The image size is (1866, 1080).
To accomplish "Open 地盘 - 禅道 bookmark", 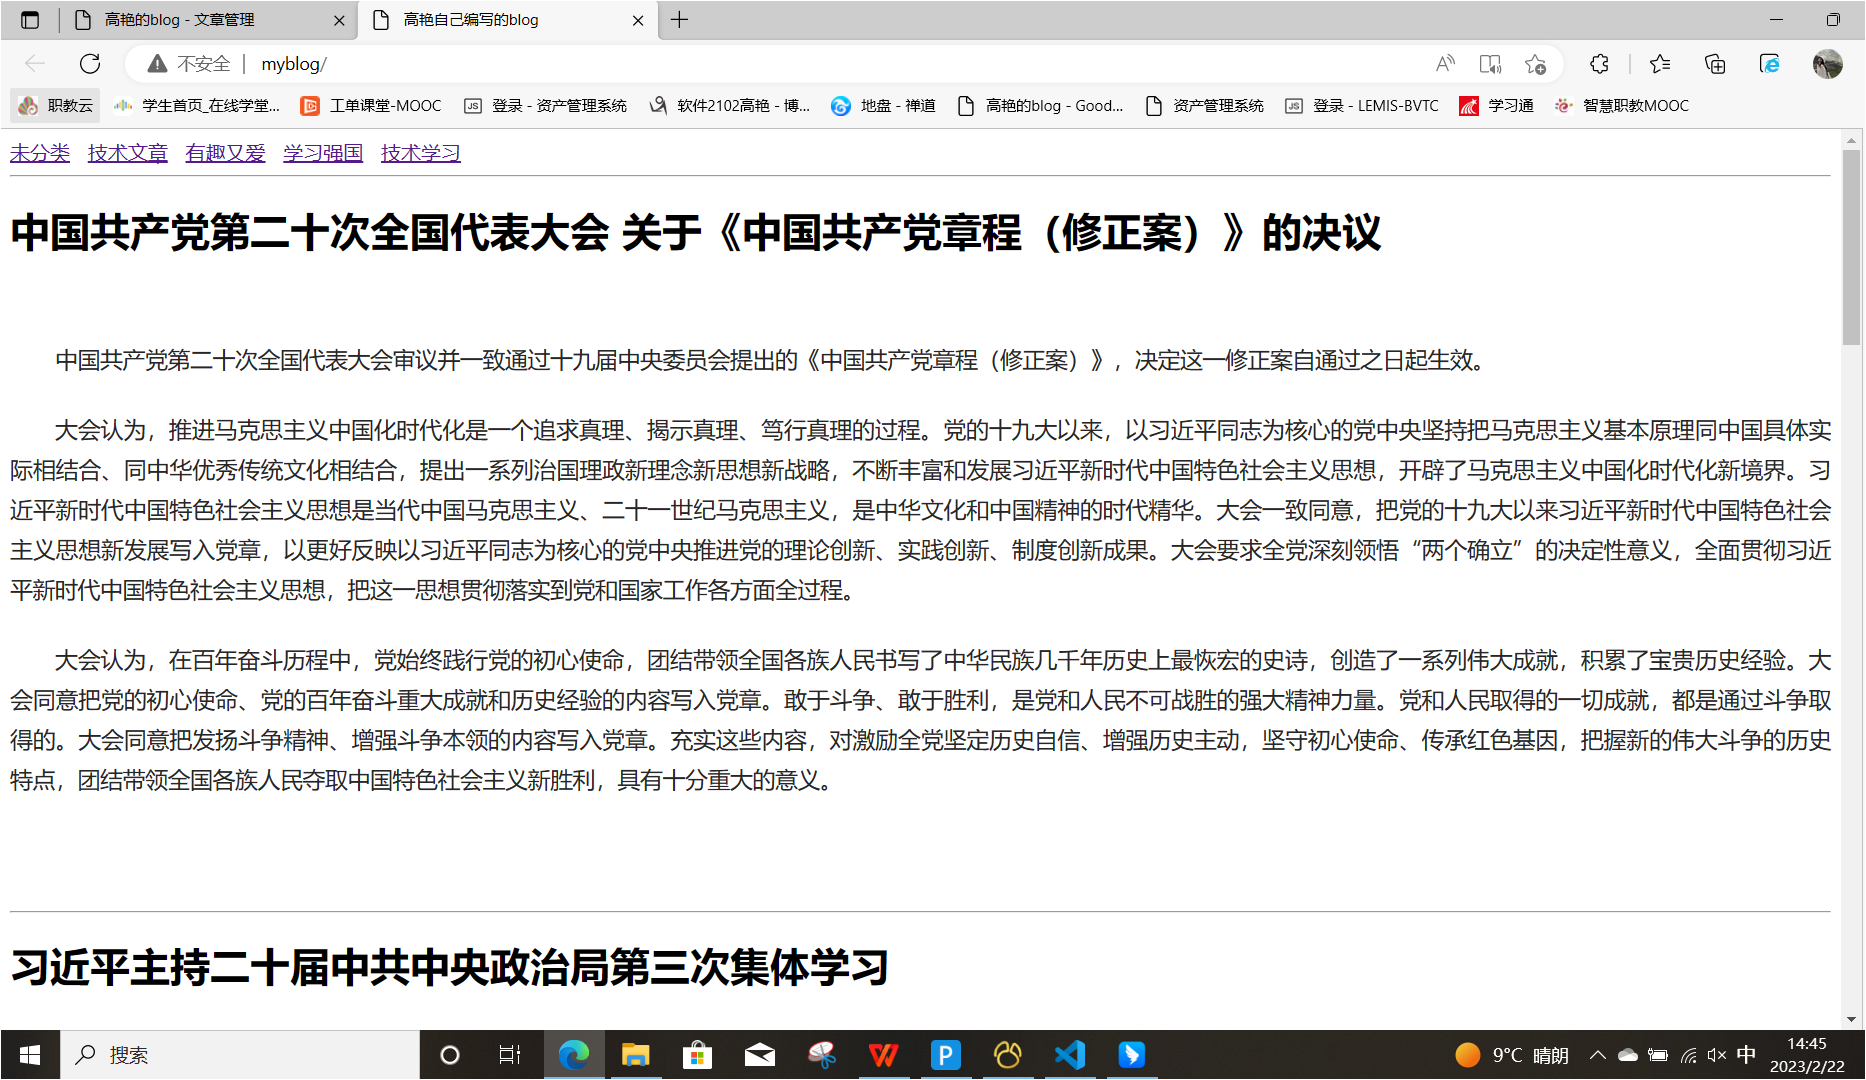I will (x=884, y=105).
